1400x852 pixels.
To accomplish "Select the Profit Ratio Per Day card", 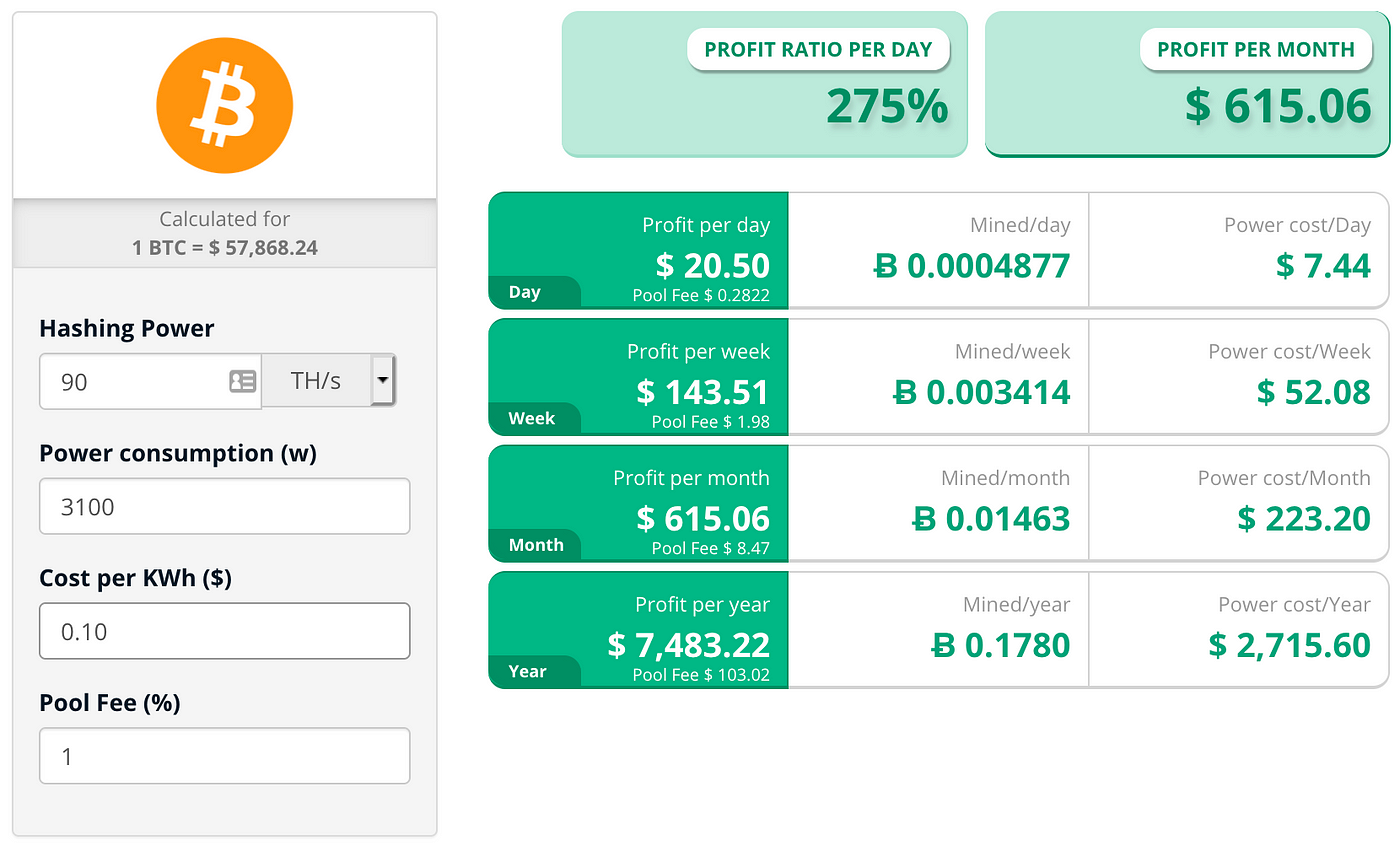I will 765,84.
